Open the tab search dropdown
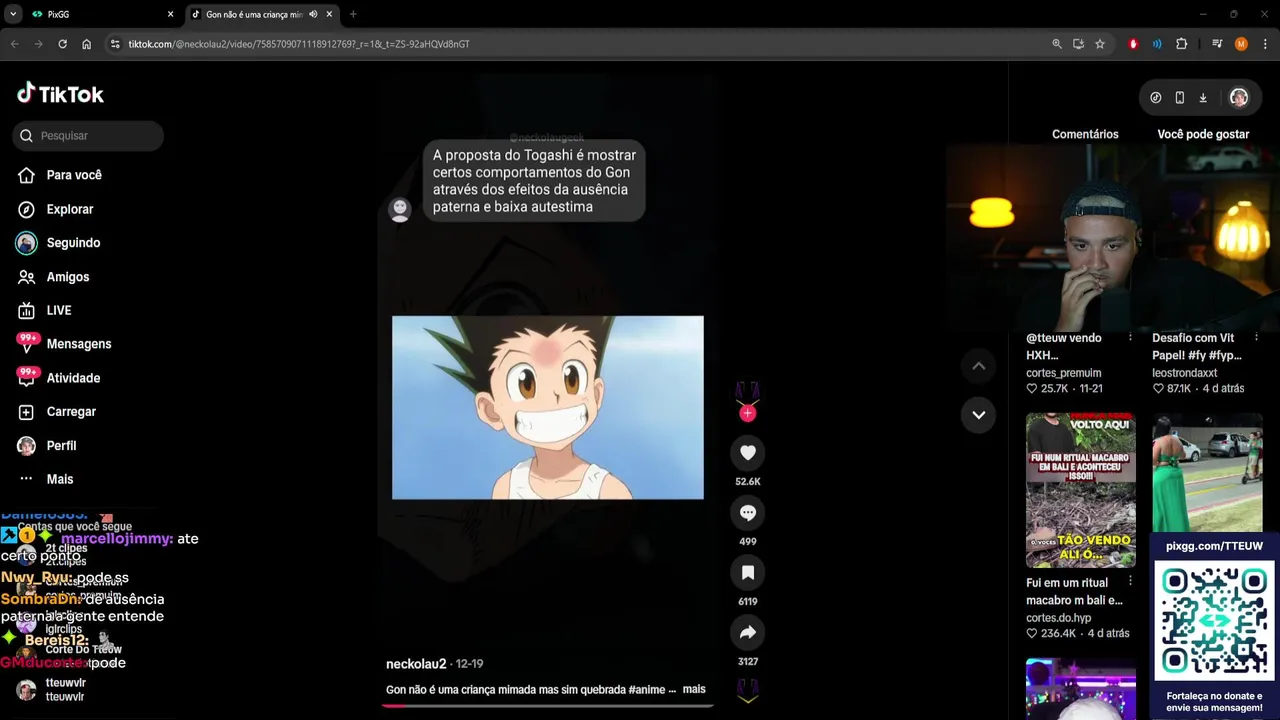Screen dimensions: 1280x720 13,15
